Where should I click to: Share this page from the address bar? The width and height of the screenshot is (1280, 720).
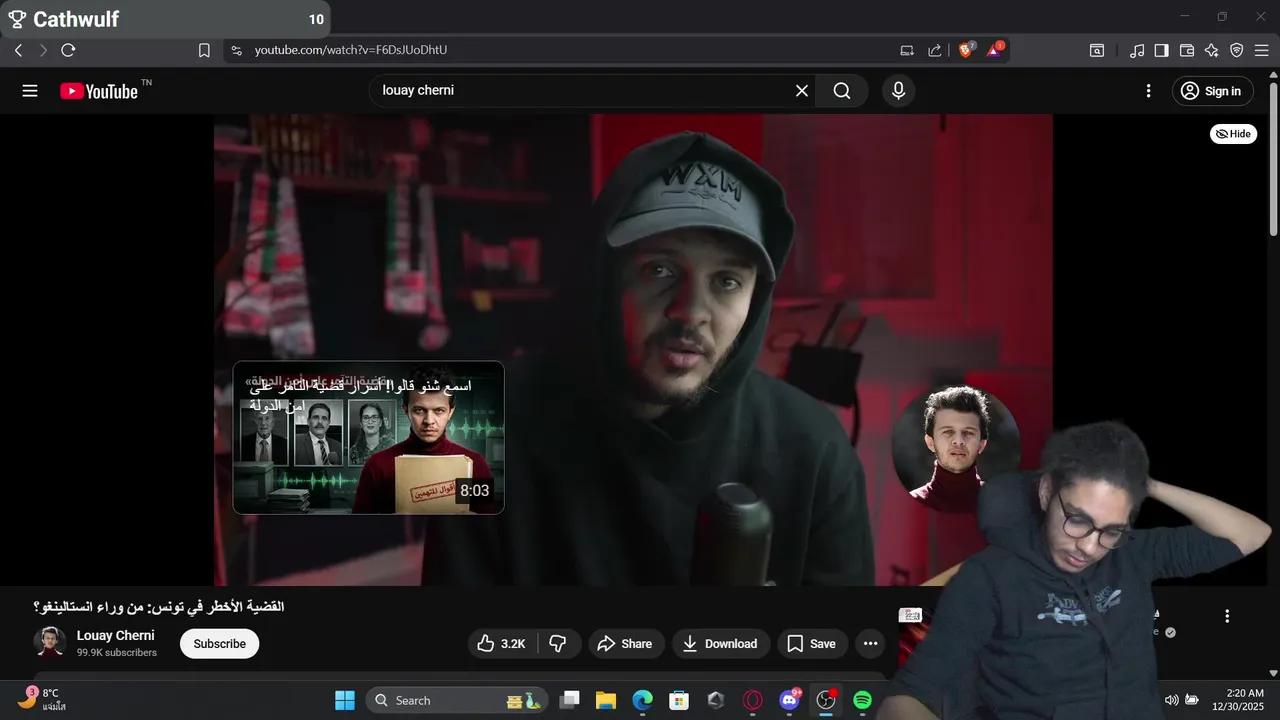coord(934,50)
